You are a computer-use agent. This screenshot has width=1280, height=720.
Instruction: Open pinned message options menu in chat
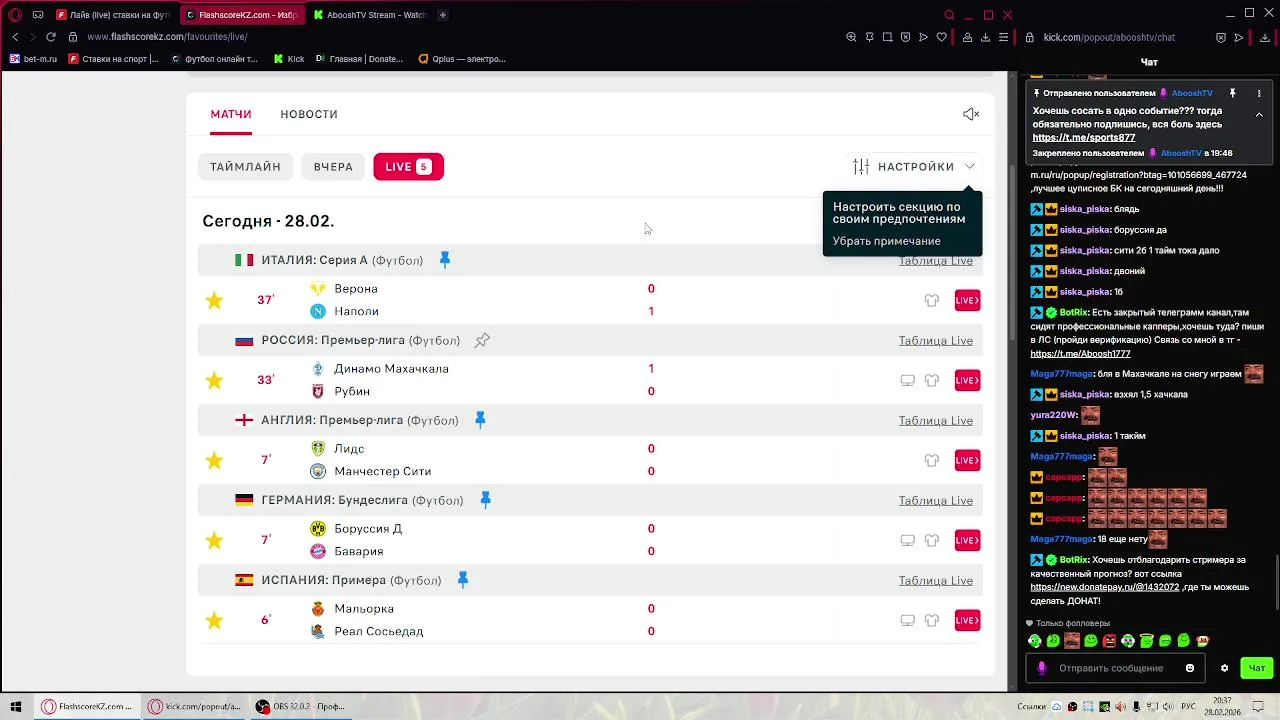1259,93
